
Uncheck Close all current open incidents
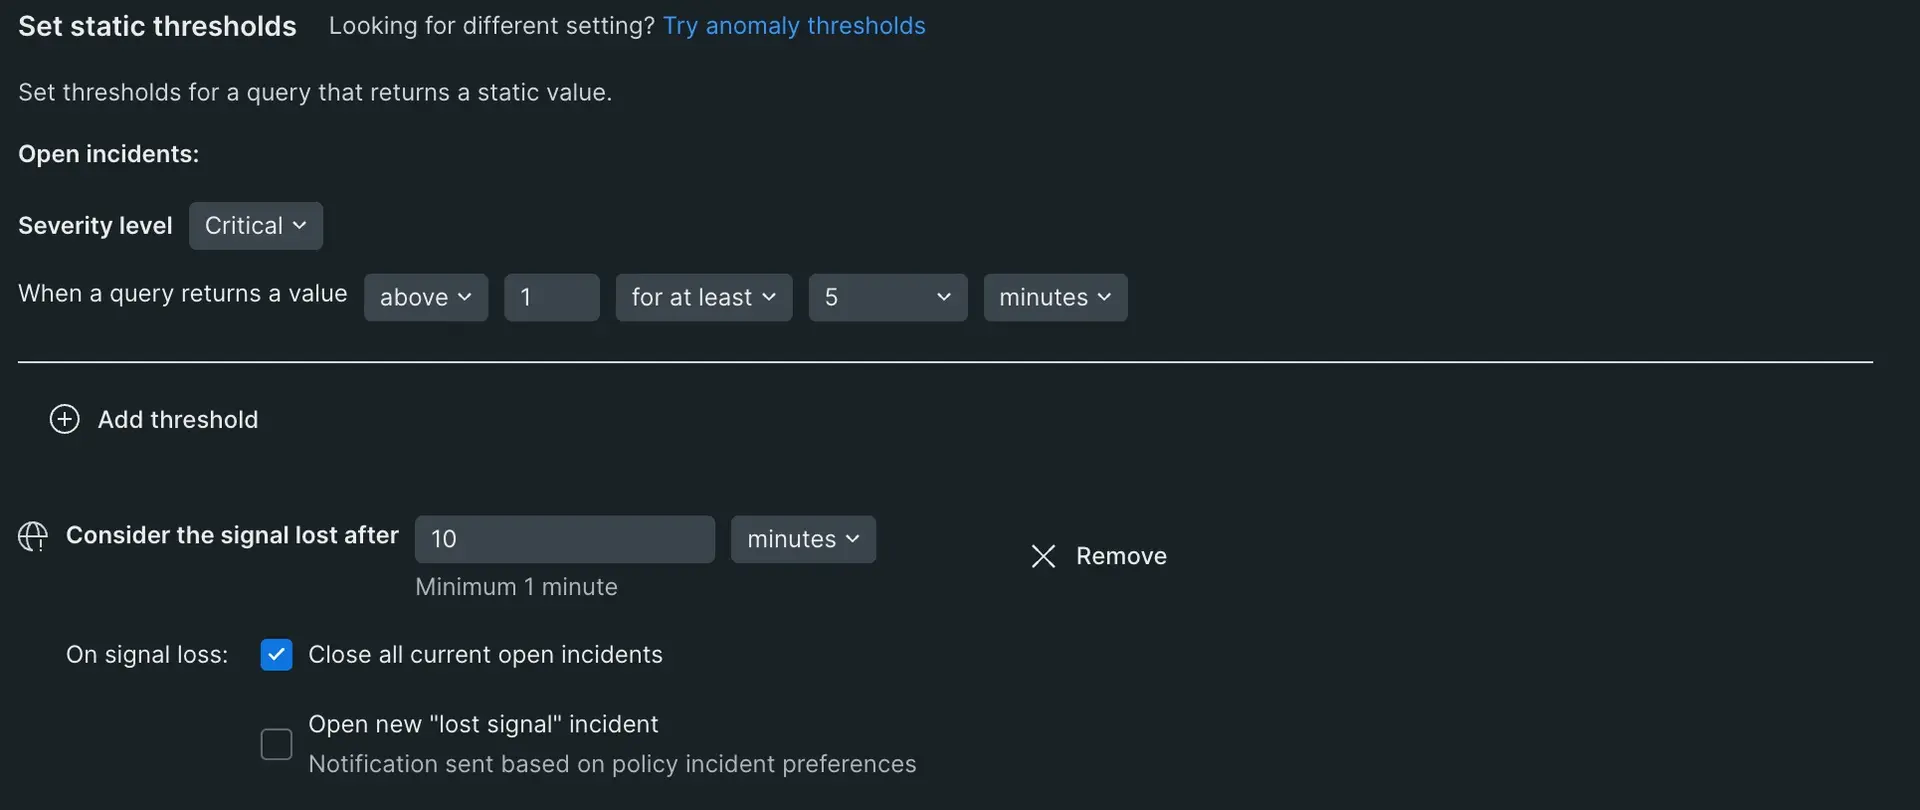coord(276,655)
